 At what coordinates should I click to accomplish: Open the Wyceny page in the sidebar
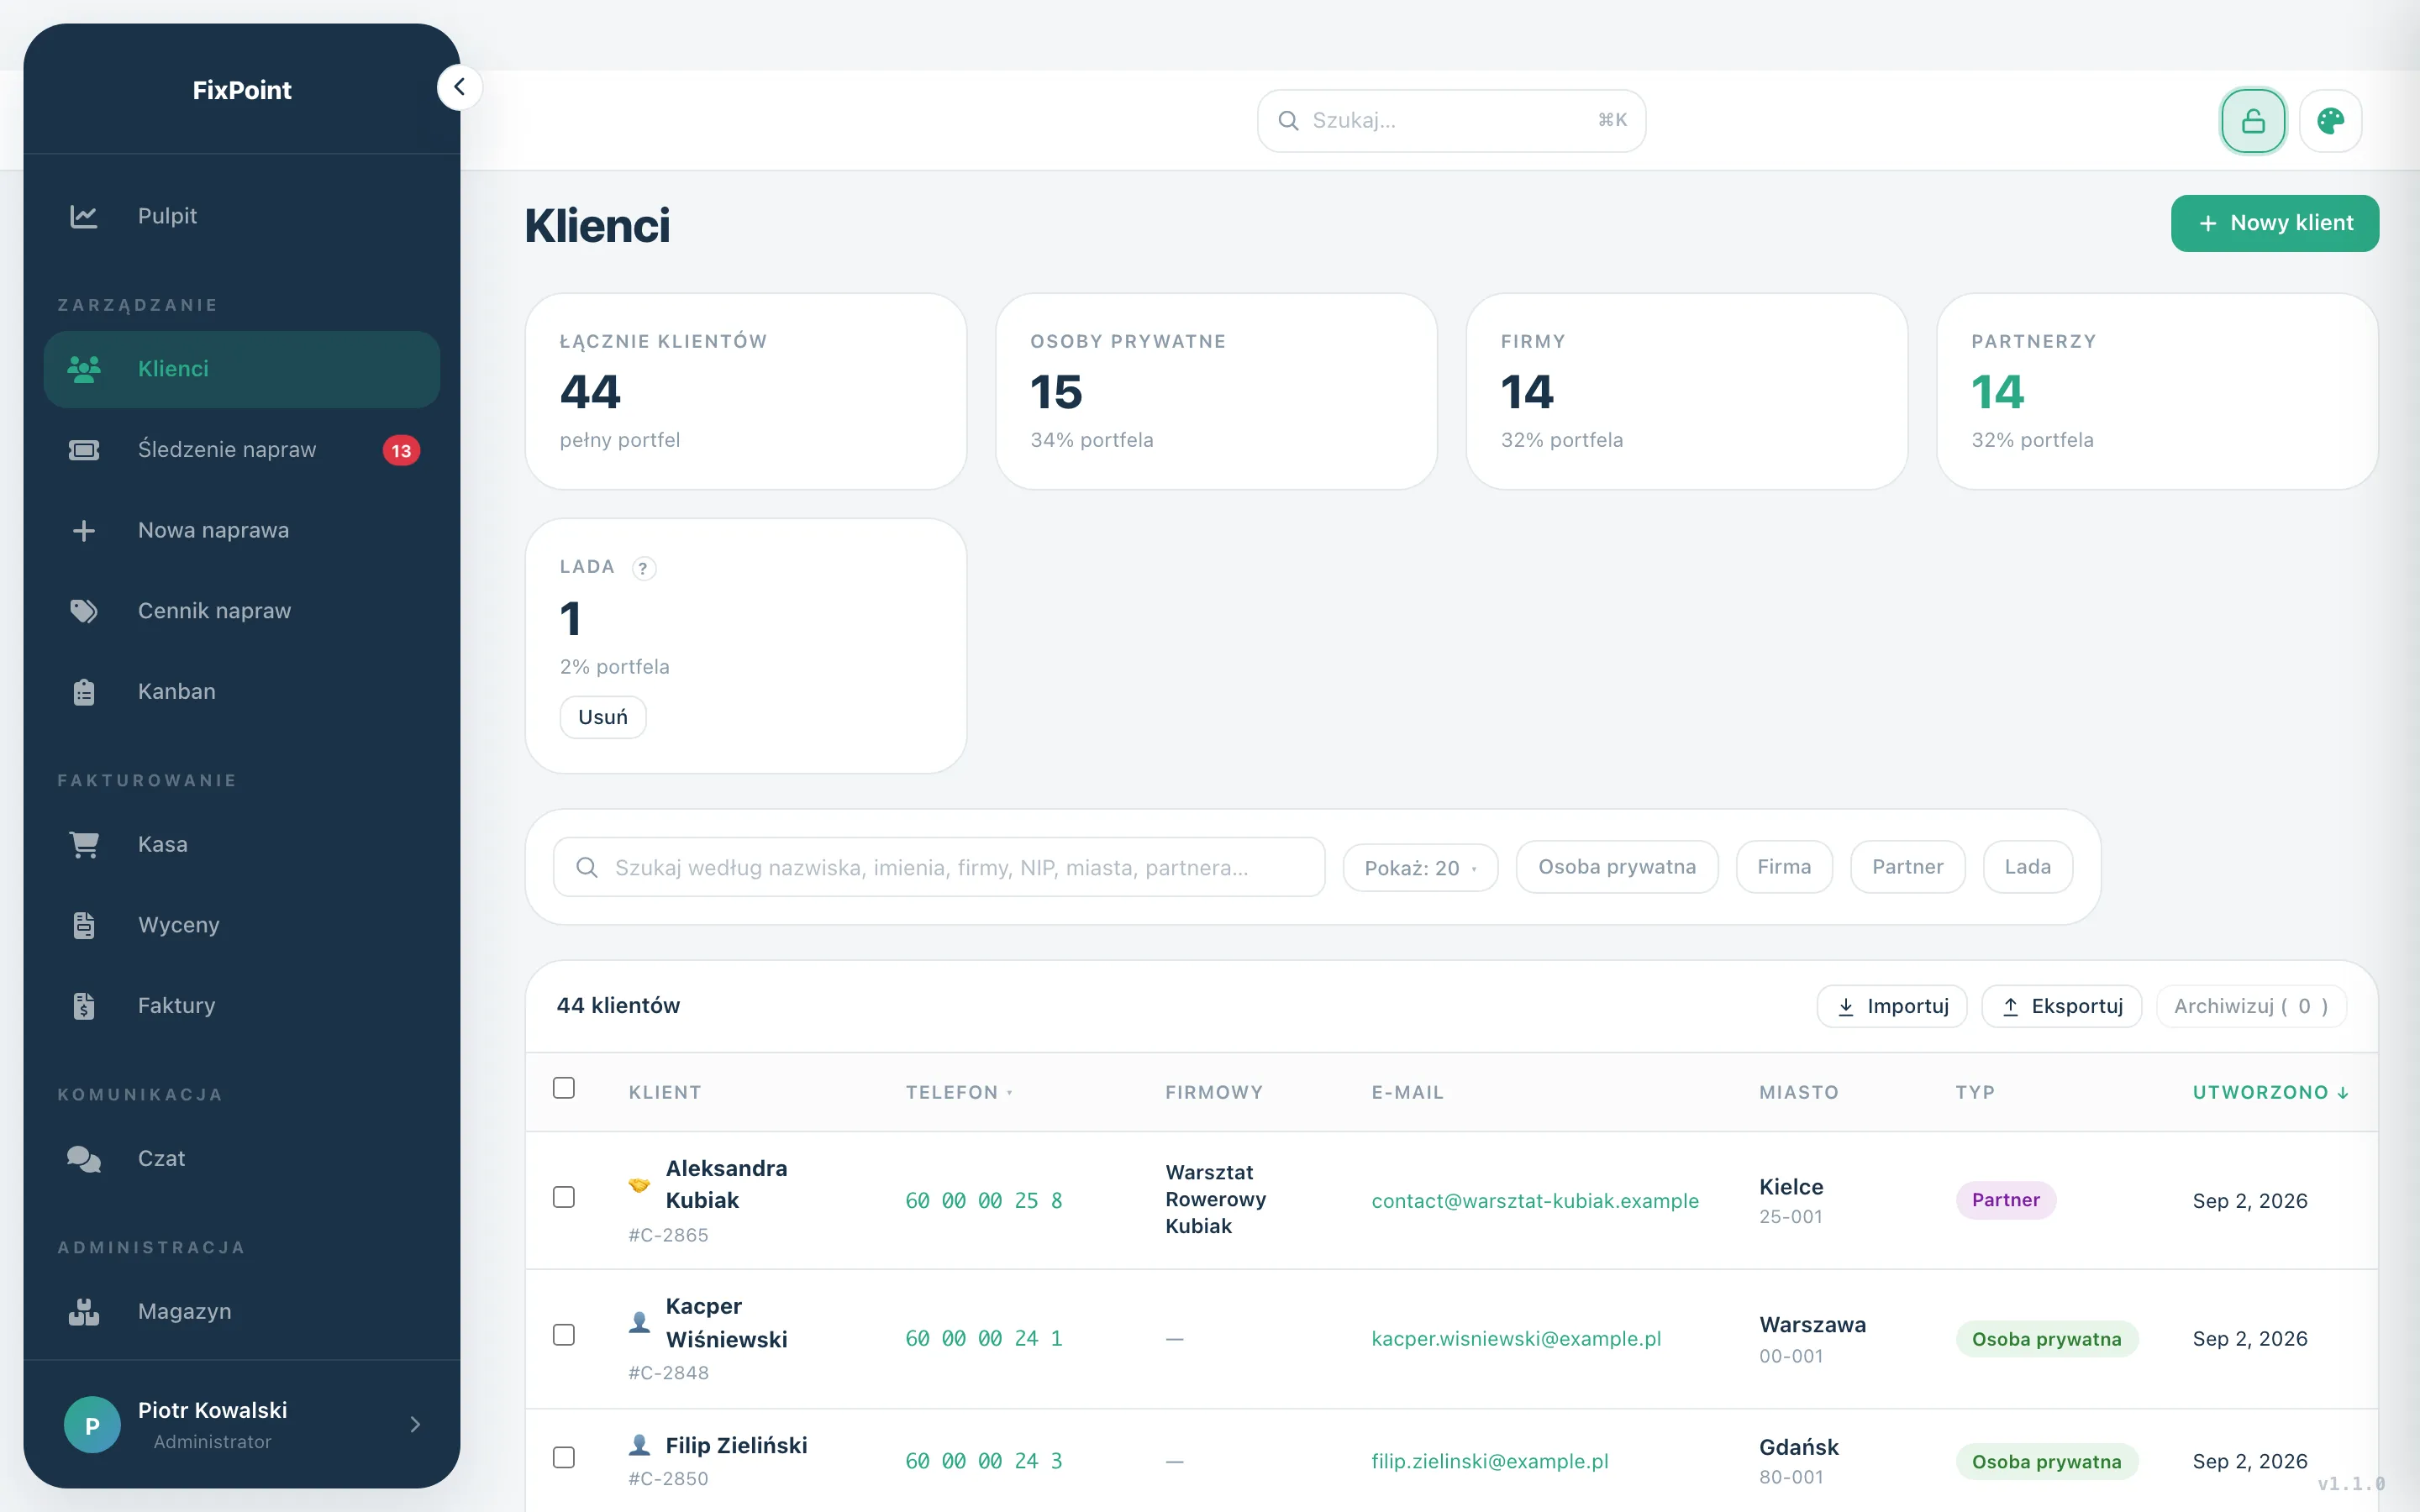pyautogui.click(x=242, y=925)
